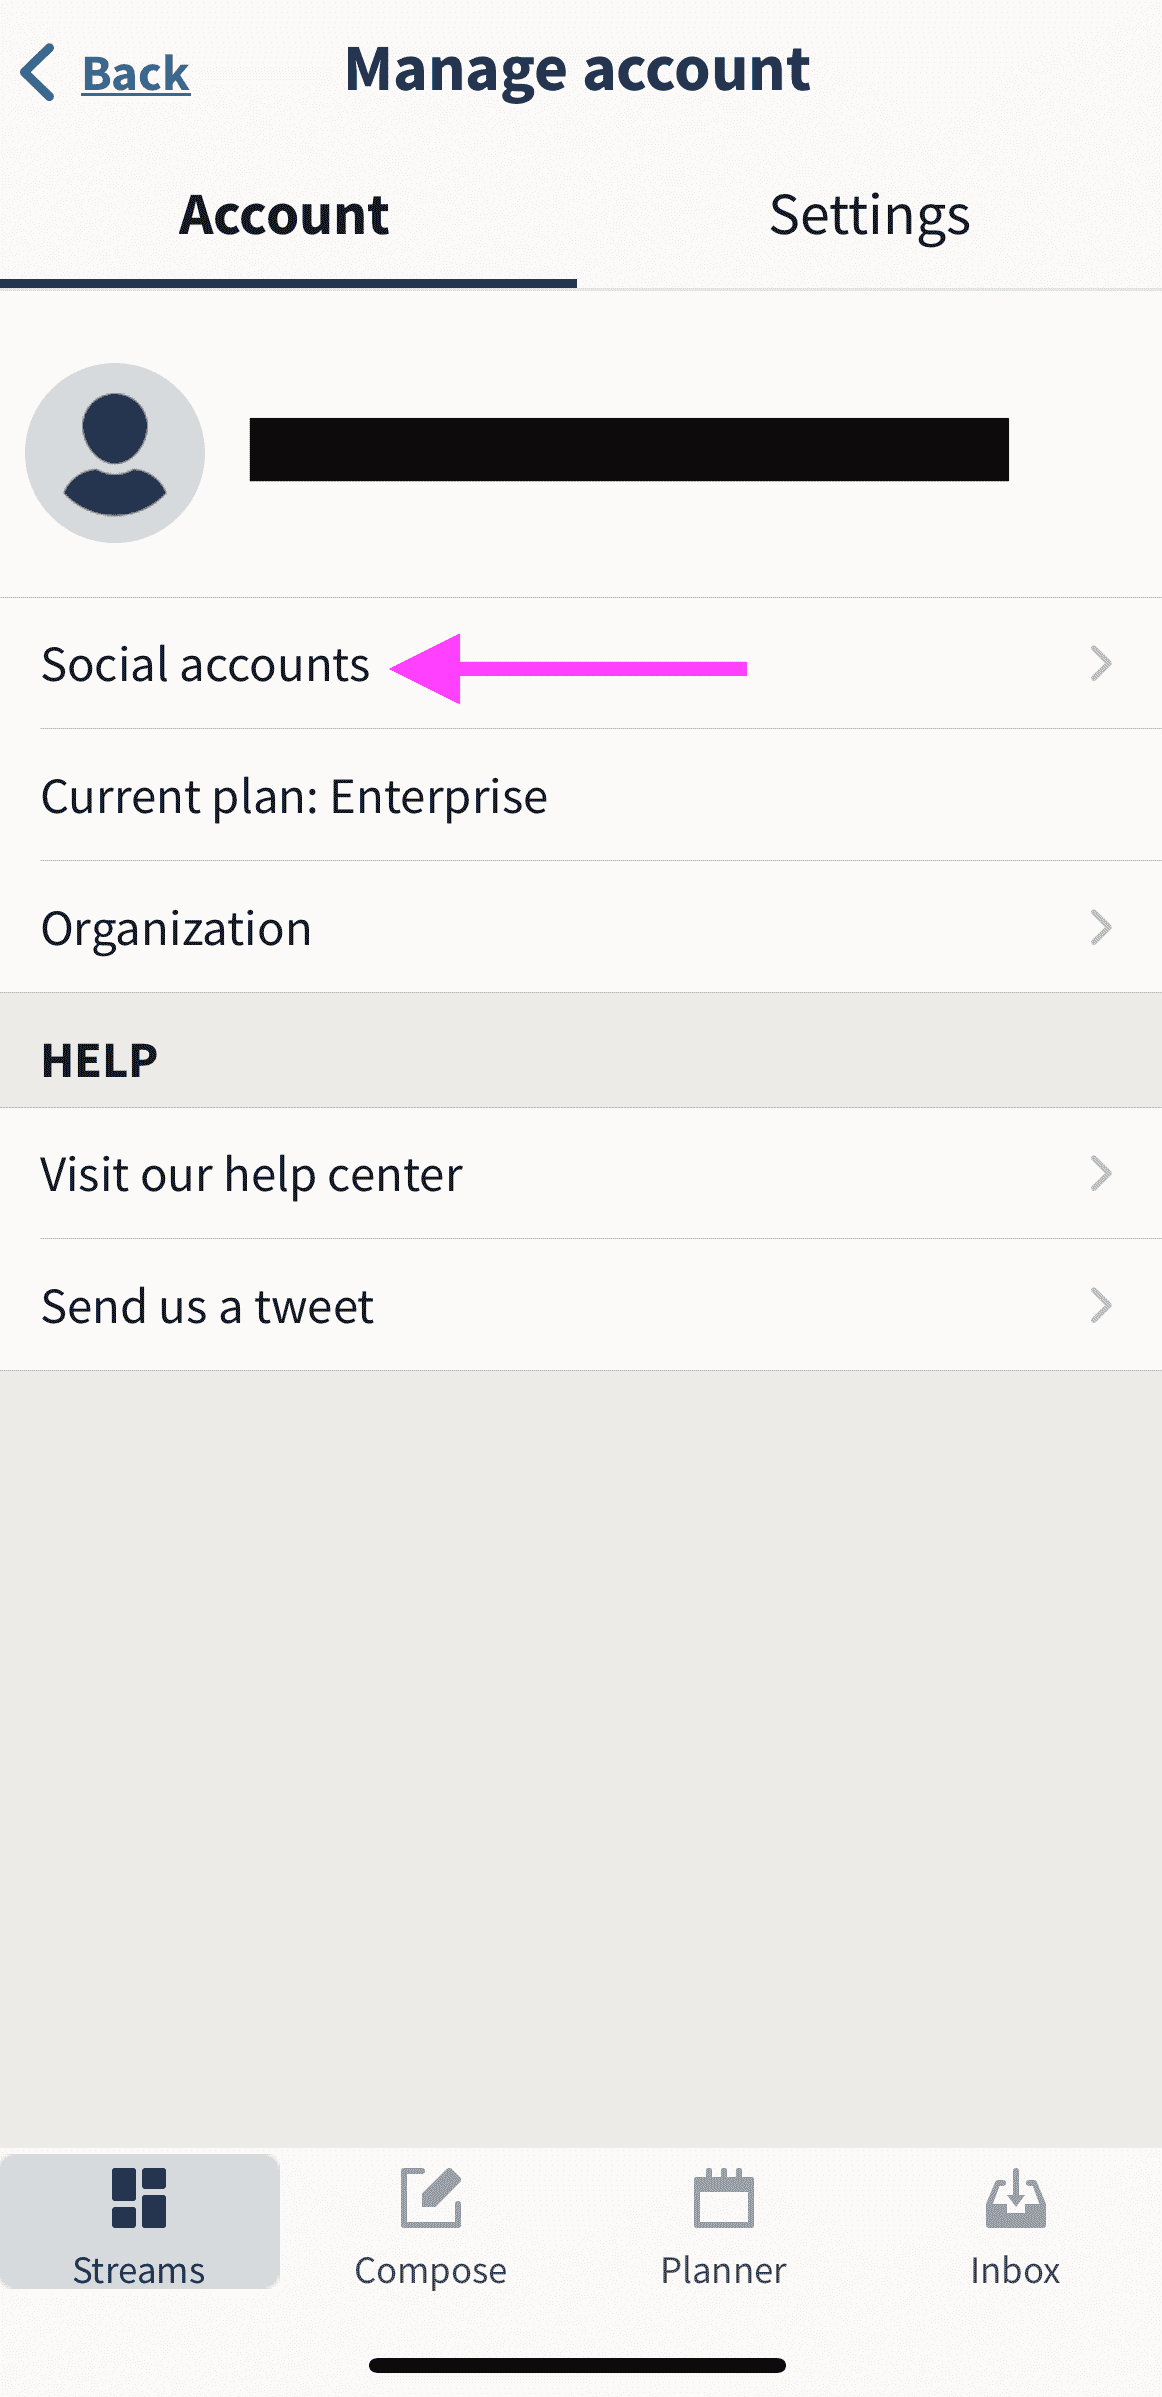Tap Current plan: Enterprise row
1162x2397 pixels.
tap(581, 796)
